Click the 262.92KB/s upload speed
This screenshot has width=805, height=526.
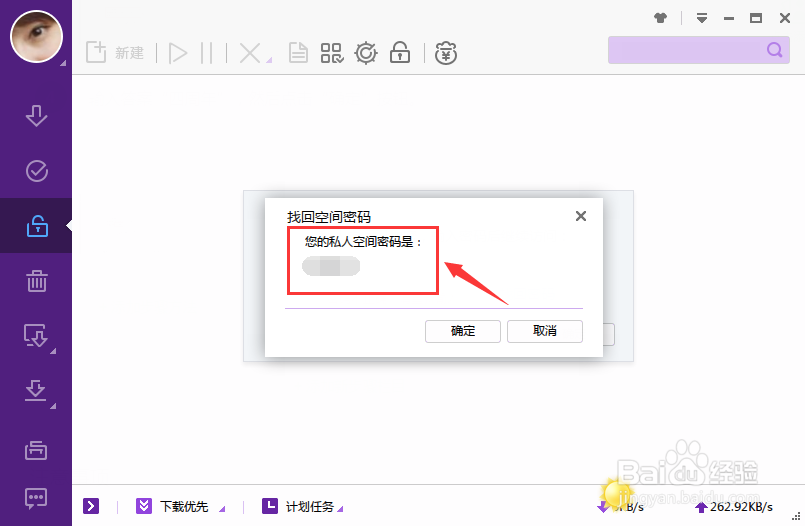[734, 507]
